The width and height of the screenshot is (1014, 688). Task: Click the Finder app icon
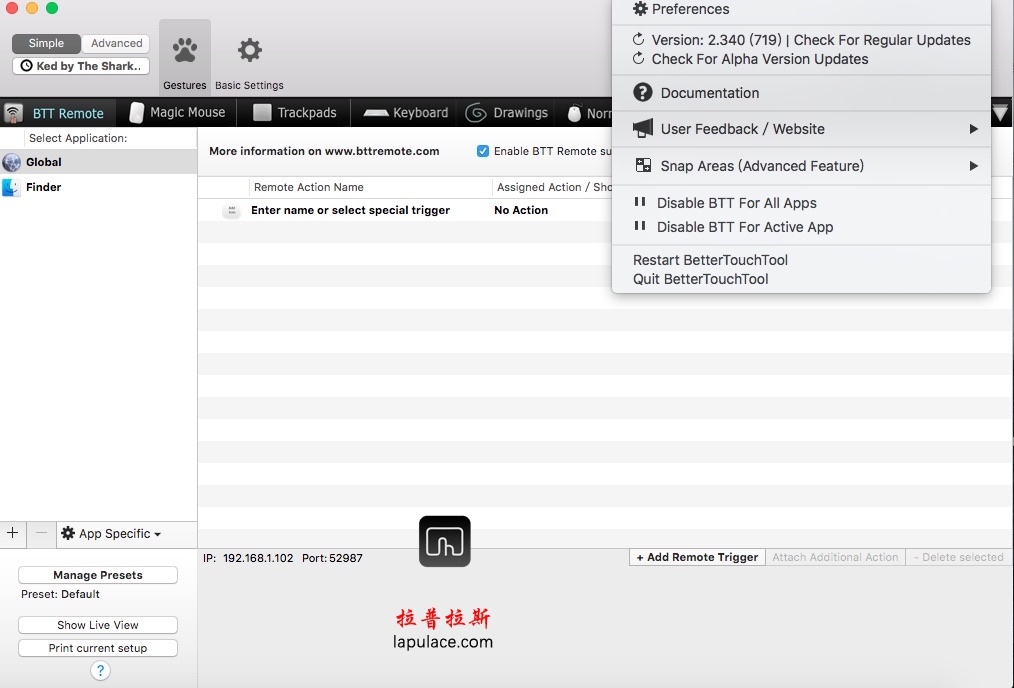click(11, 188)
